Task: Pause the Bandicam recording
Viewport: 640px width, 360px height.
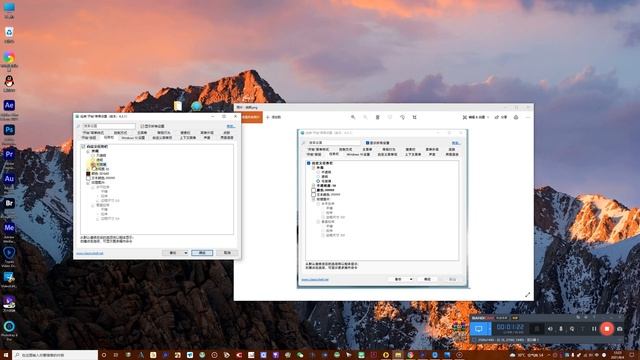Action: pyautogui.click(x=594, y=329)
